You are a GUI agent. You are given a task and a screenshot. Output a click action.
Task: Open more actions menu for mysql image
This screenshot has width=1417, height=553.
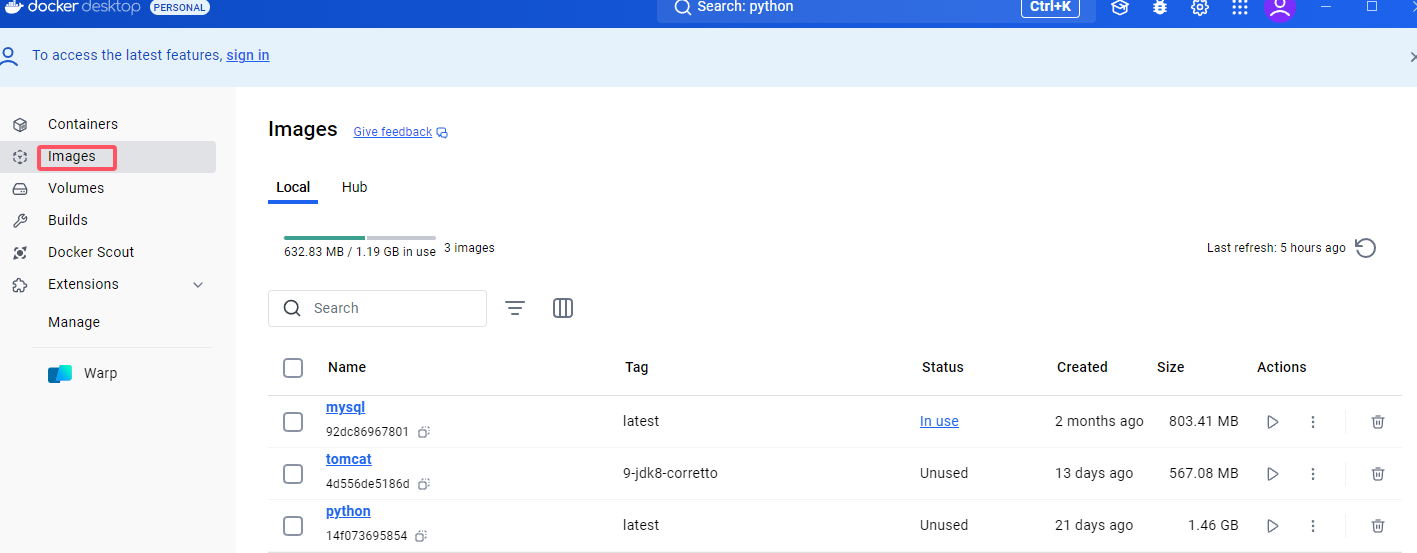1313,422
